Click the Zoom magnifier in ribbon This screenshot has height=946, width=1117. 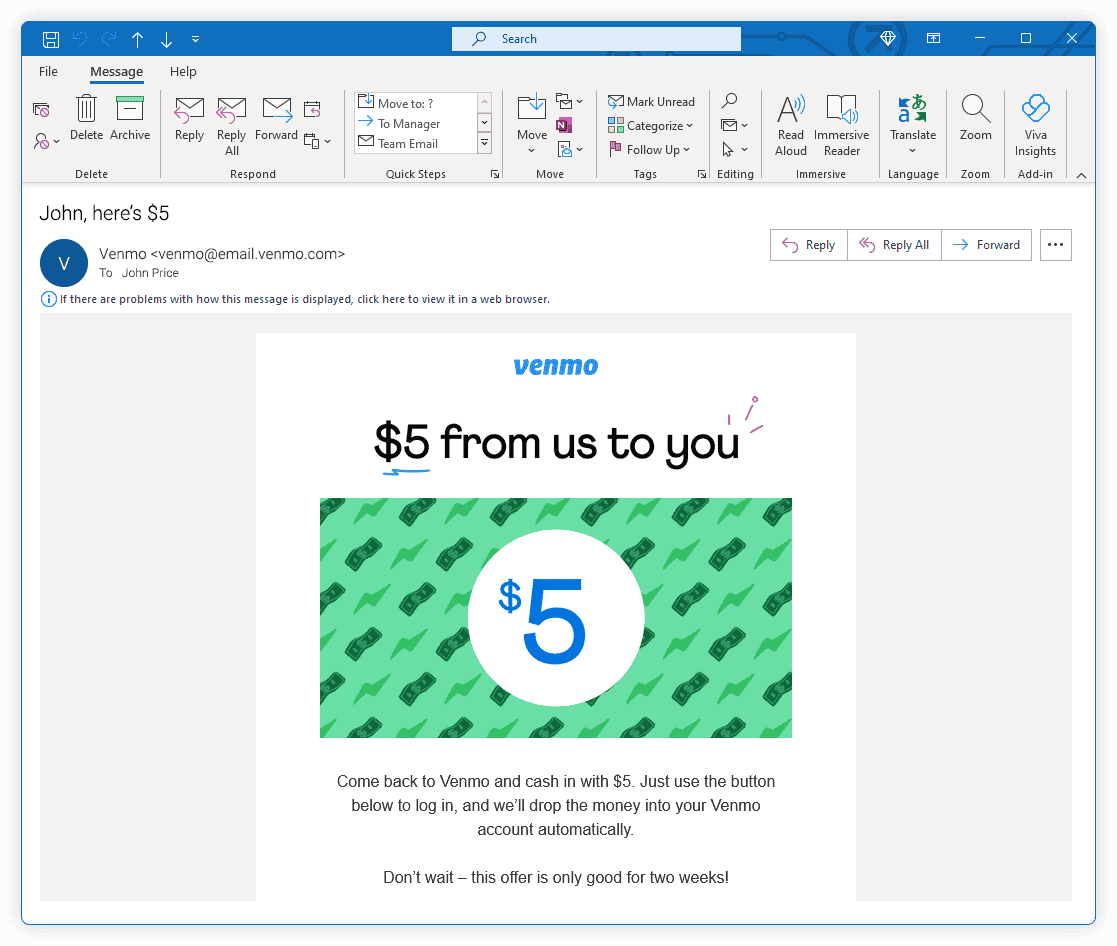click(x=975, y=118)
